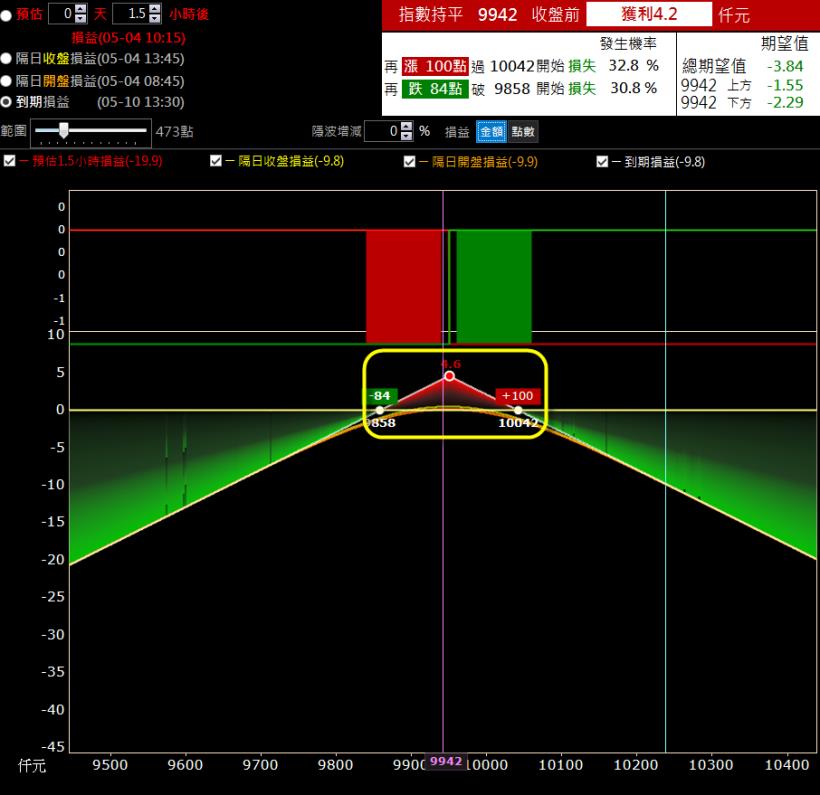
Task: Click the range slider thumb
Action: [x=64, y=130]
